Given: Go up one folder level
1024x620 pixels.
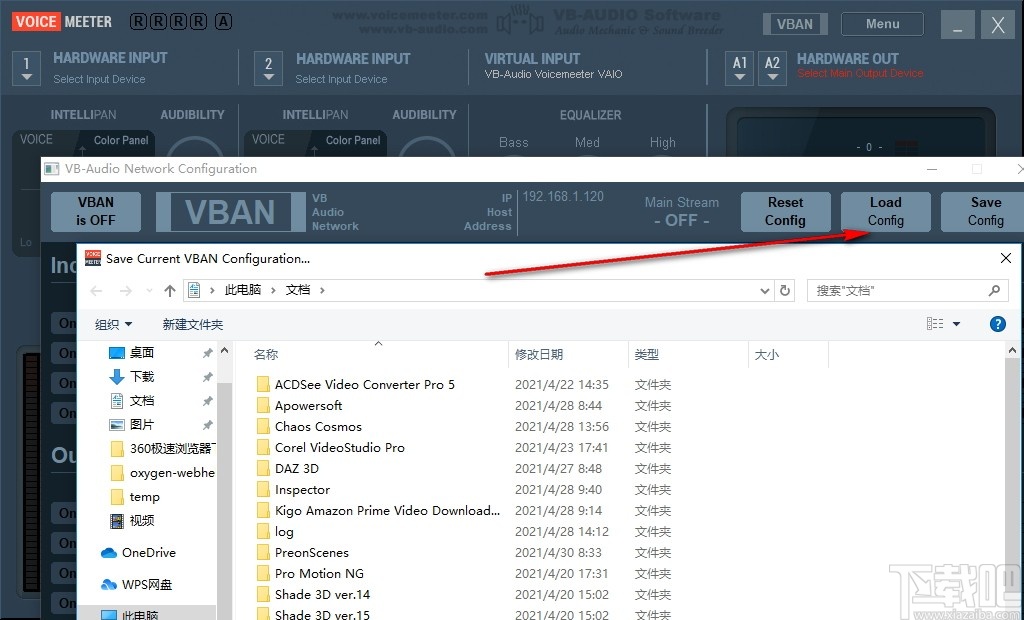Looking at the screenshot, I should [170, 291].
